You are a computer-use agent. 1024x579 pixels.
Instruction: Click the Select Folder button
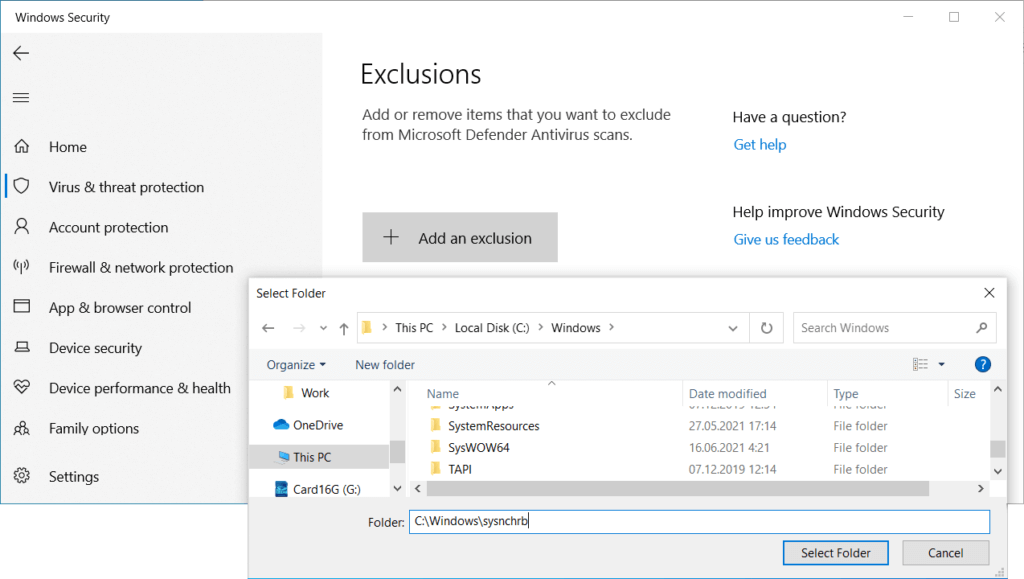(x=835, y=553)
